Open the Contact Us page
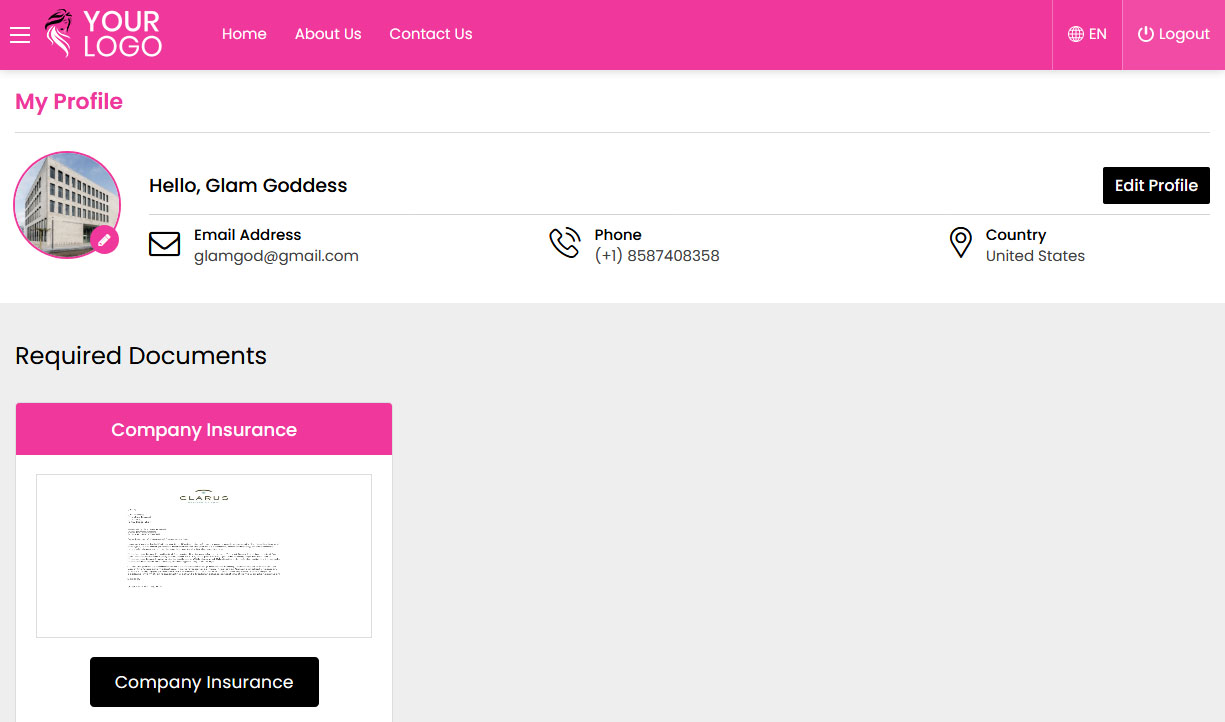1225x722 pixels. coord(431,34)
